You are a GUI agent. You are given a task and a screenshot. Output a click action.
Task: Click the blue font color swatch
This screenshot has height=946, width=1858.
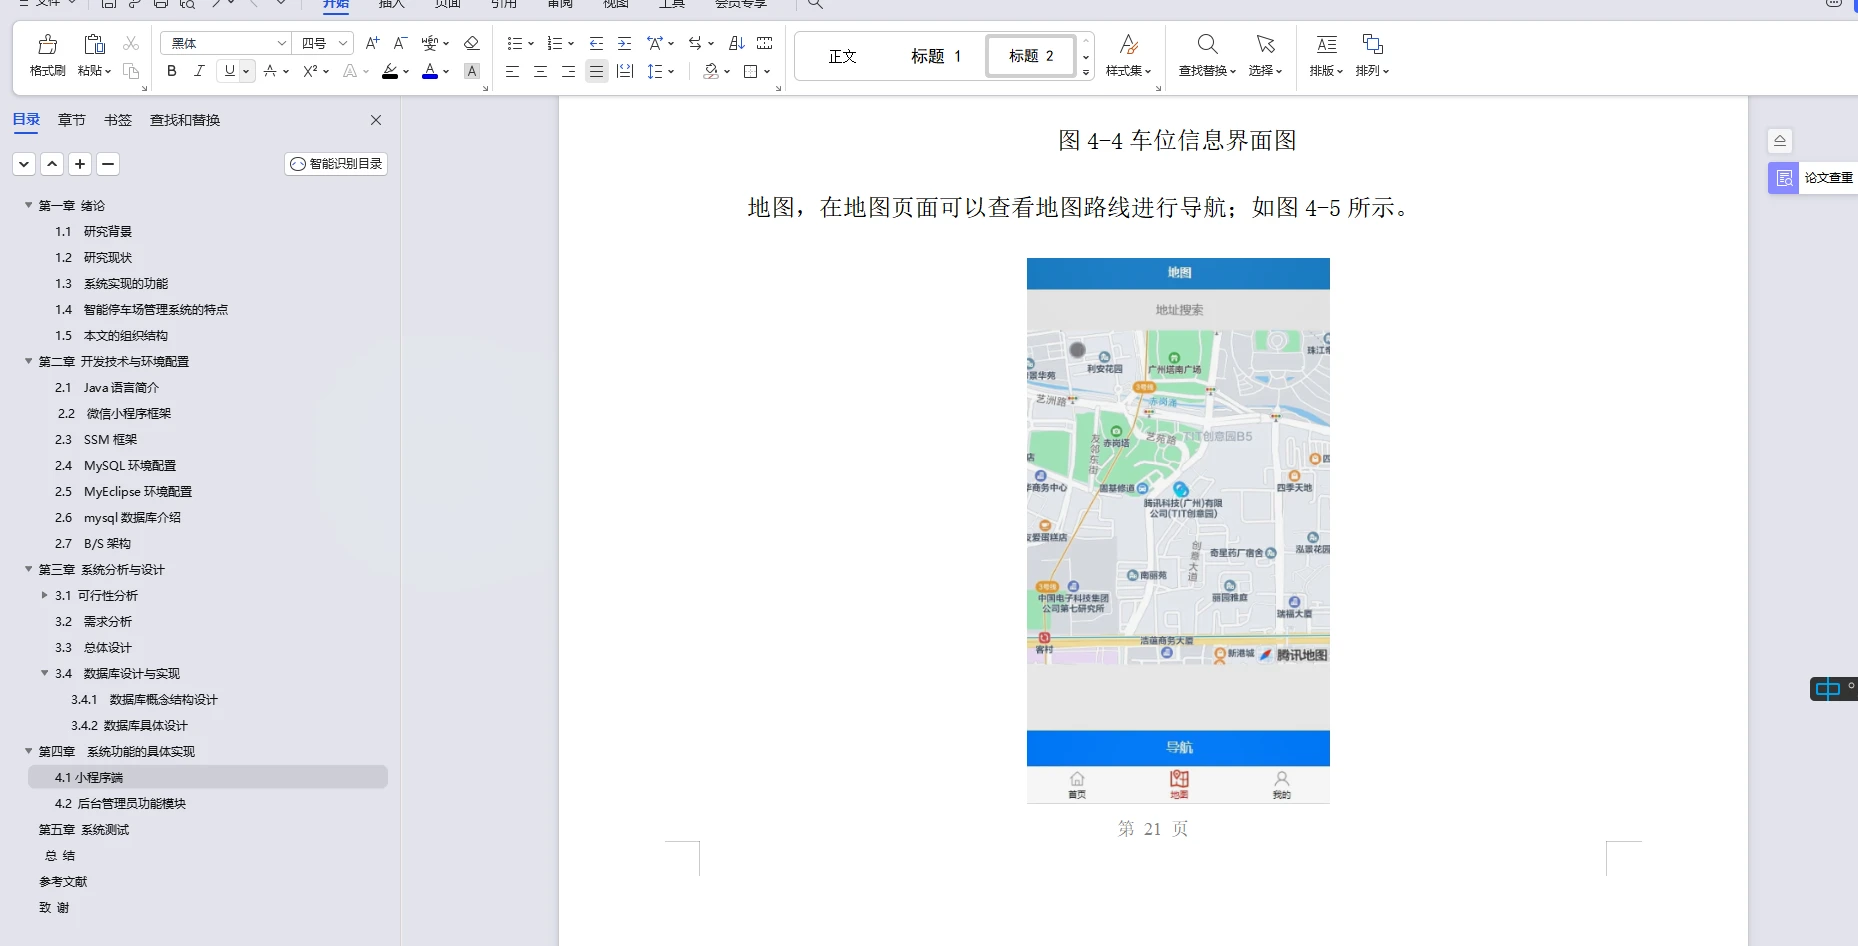coord(430,71)
